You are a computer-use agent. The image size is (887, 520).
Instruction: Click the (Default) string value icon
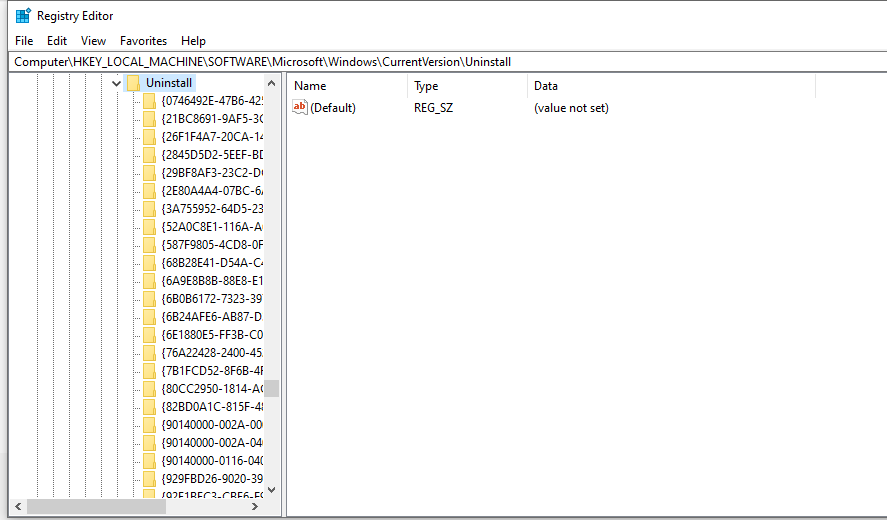pos(300,107)
